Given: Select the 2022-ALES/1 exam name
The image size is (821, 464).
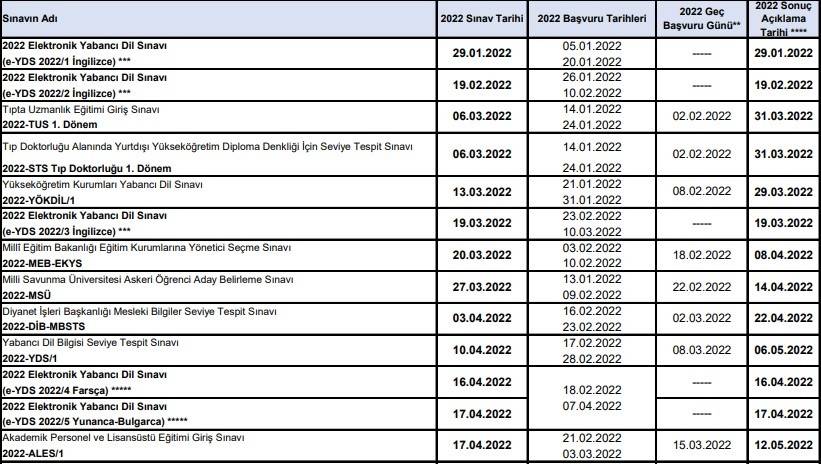Looking at the screenshot, I should click(37, 456).
